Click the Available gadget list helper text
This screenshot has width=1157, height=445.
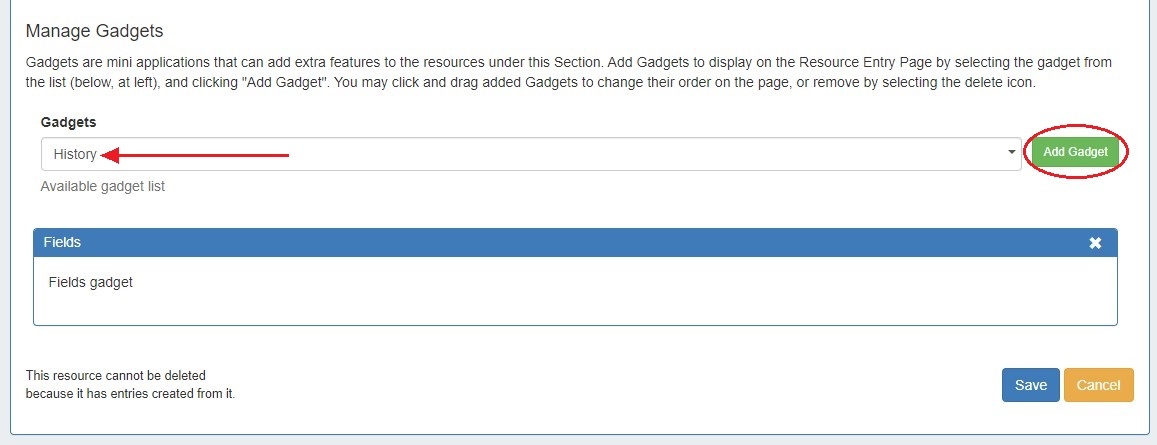(102, 186)
